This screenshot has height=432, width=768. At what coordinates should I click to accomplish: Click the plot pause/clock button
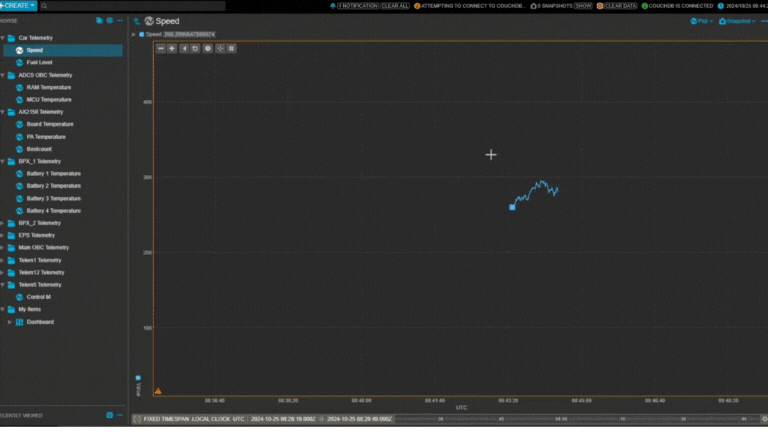tap(208, 48)
